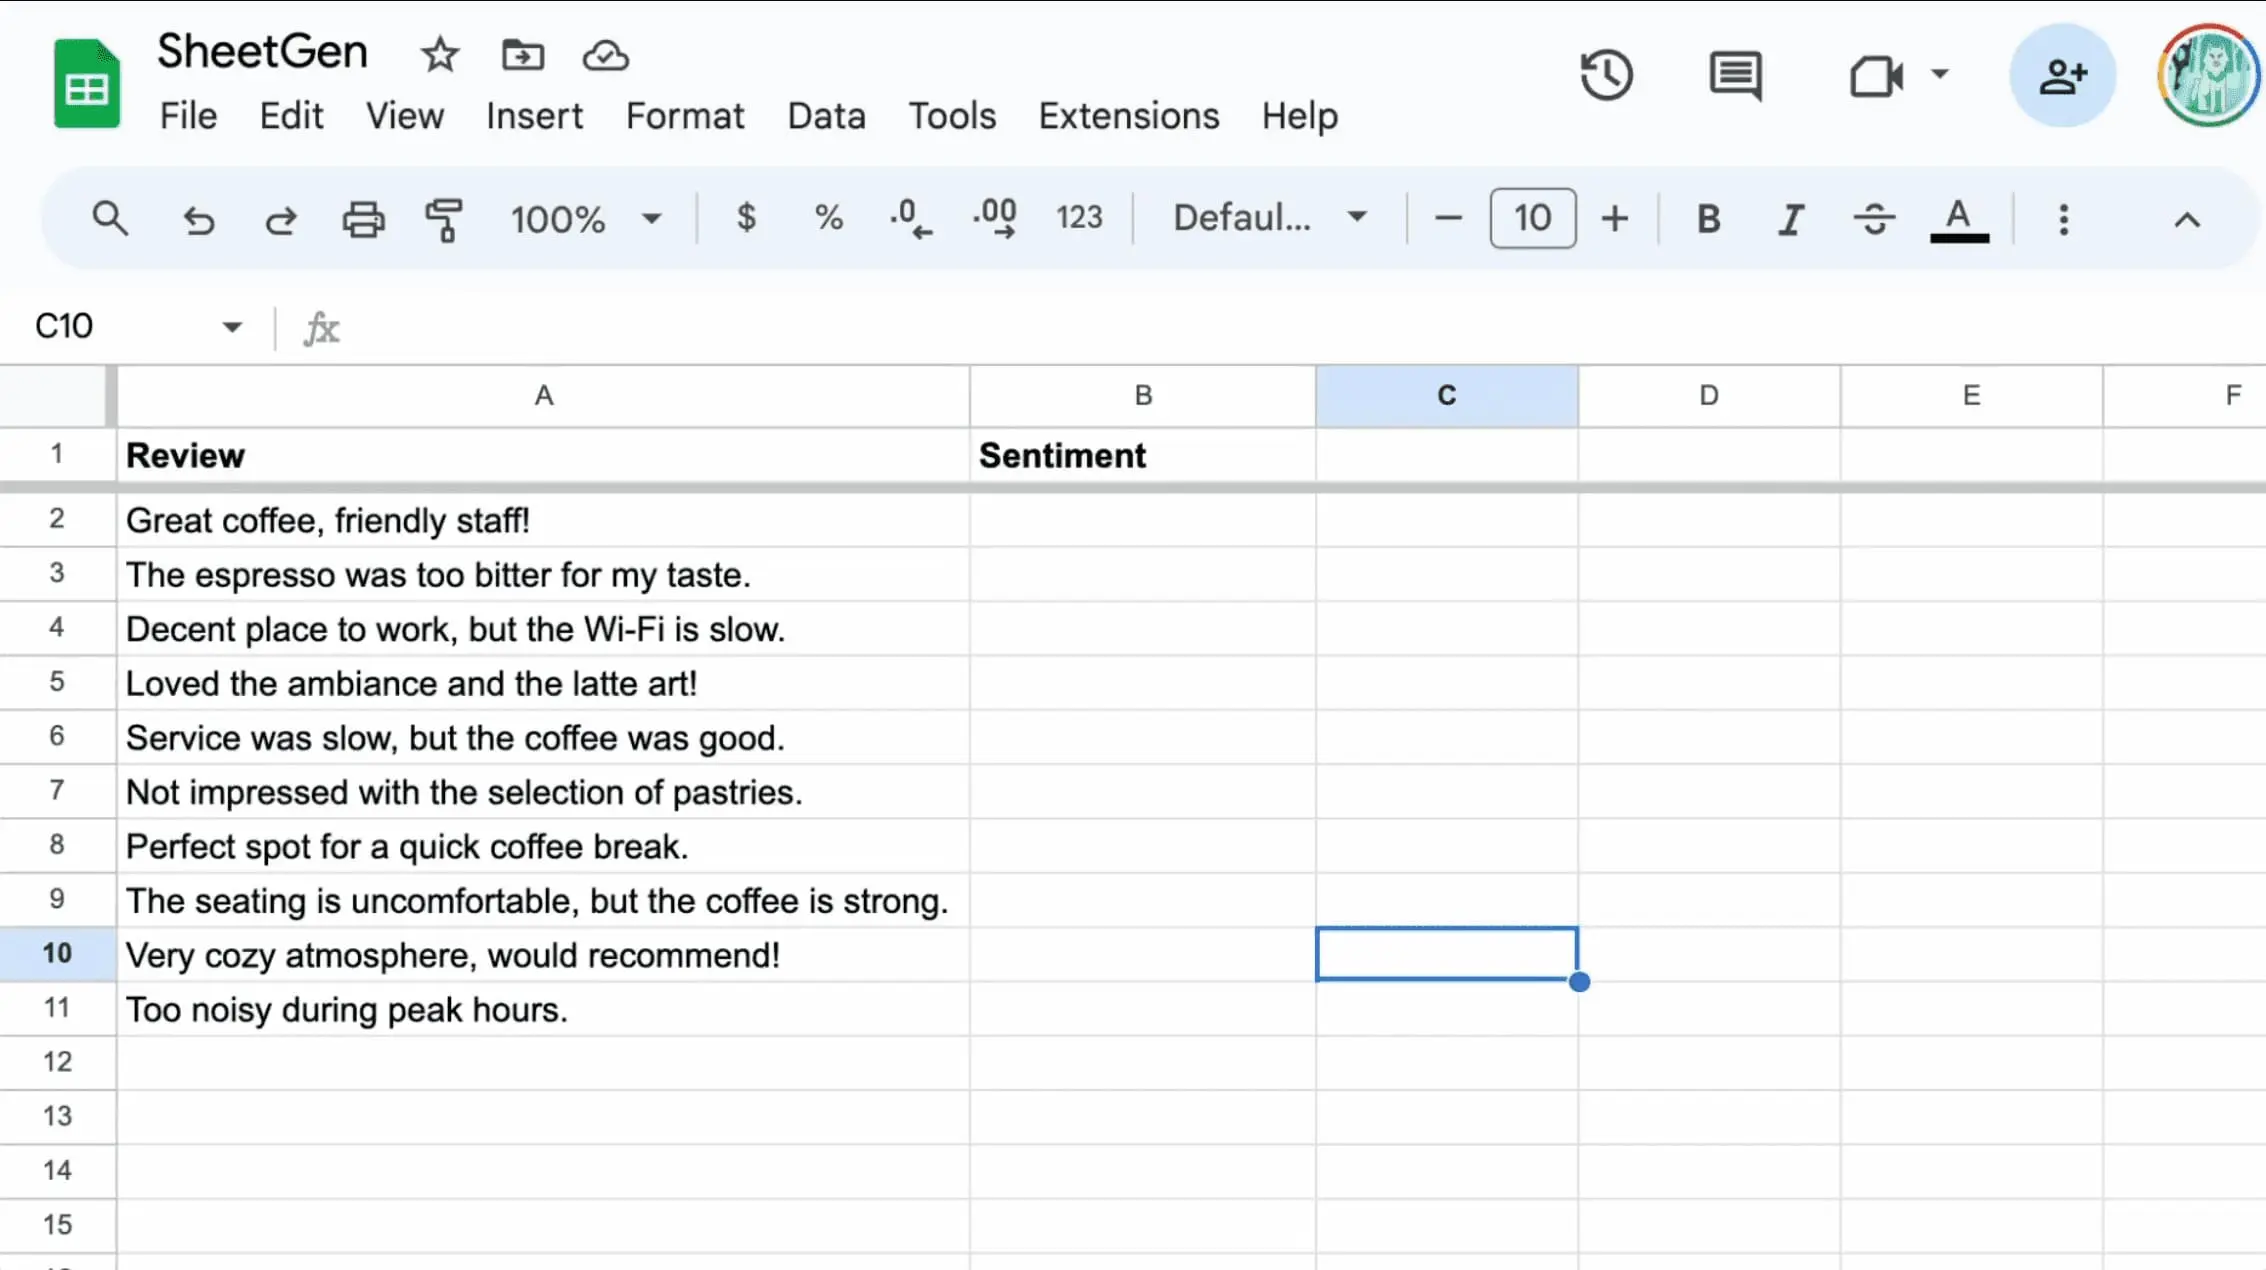
Task: Click the decrease decimal places icon
Action: [910, 218]
